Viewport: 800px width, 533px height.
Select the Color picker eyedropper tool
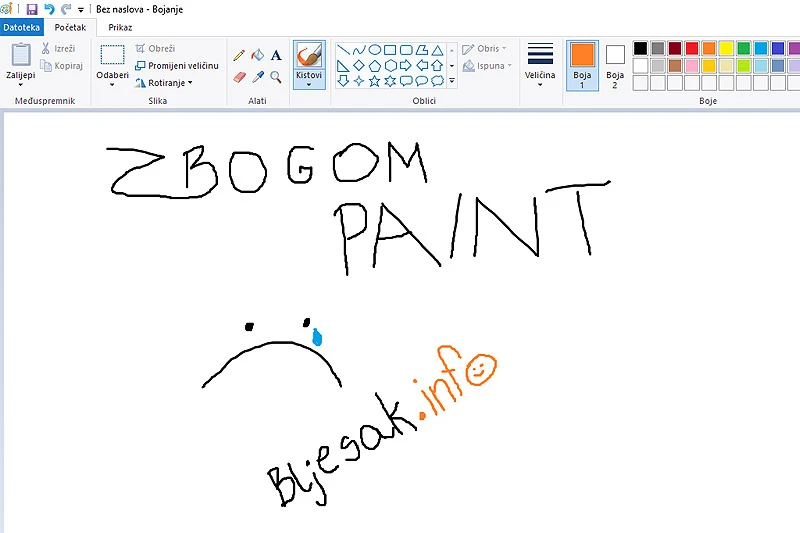[258, 77]
